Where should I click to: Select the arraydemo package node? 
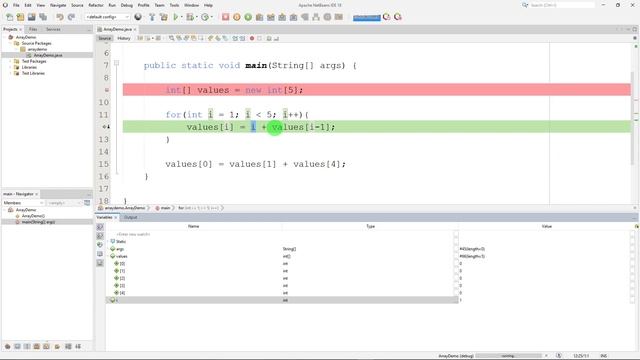(37, 49)
